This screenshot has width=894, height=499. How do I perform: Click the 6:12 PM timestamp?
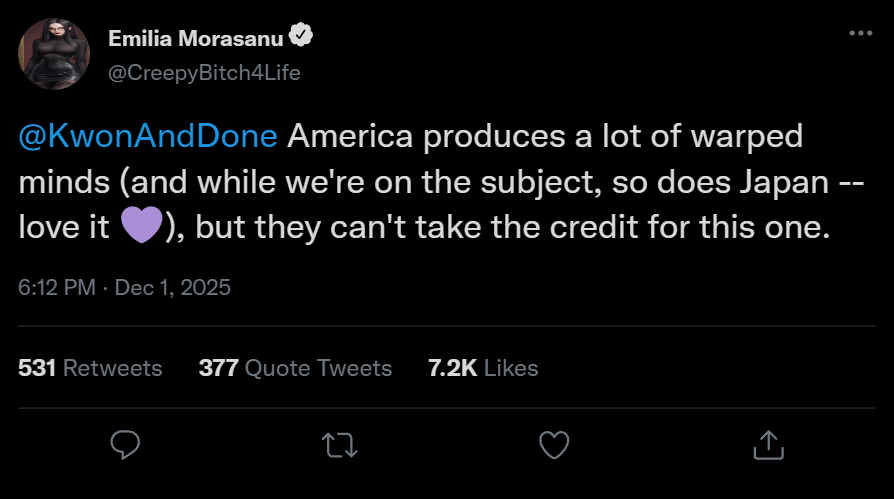56,288
